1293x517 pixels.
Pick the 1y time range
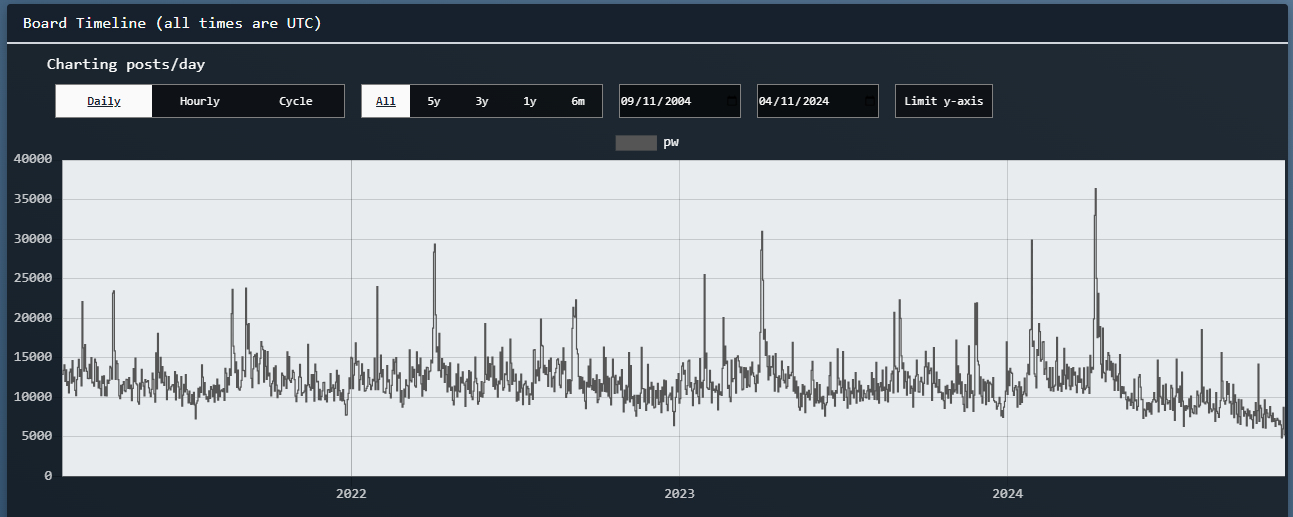pyautogui.click(x=530, y=101)
